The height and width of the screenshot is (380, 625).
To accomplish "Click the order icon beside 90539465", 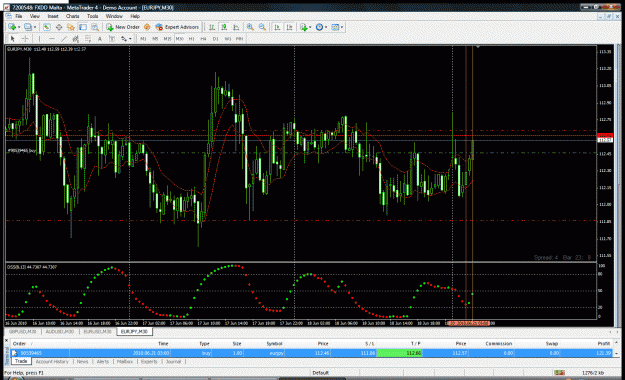I will click(15, 353).
